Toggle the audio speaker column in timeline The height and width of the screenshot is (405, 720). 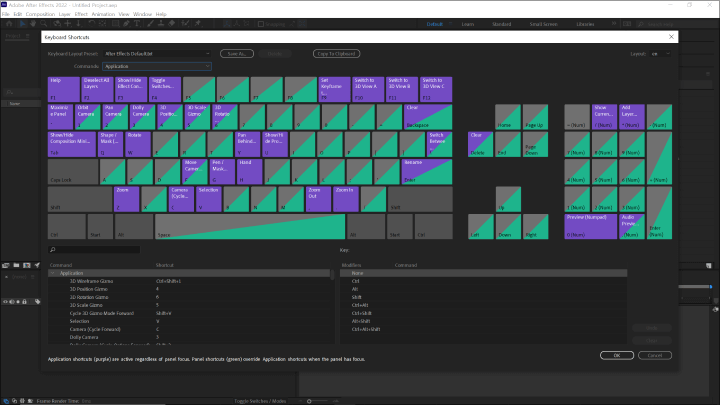[11, 302]
